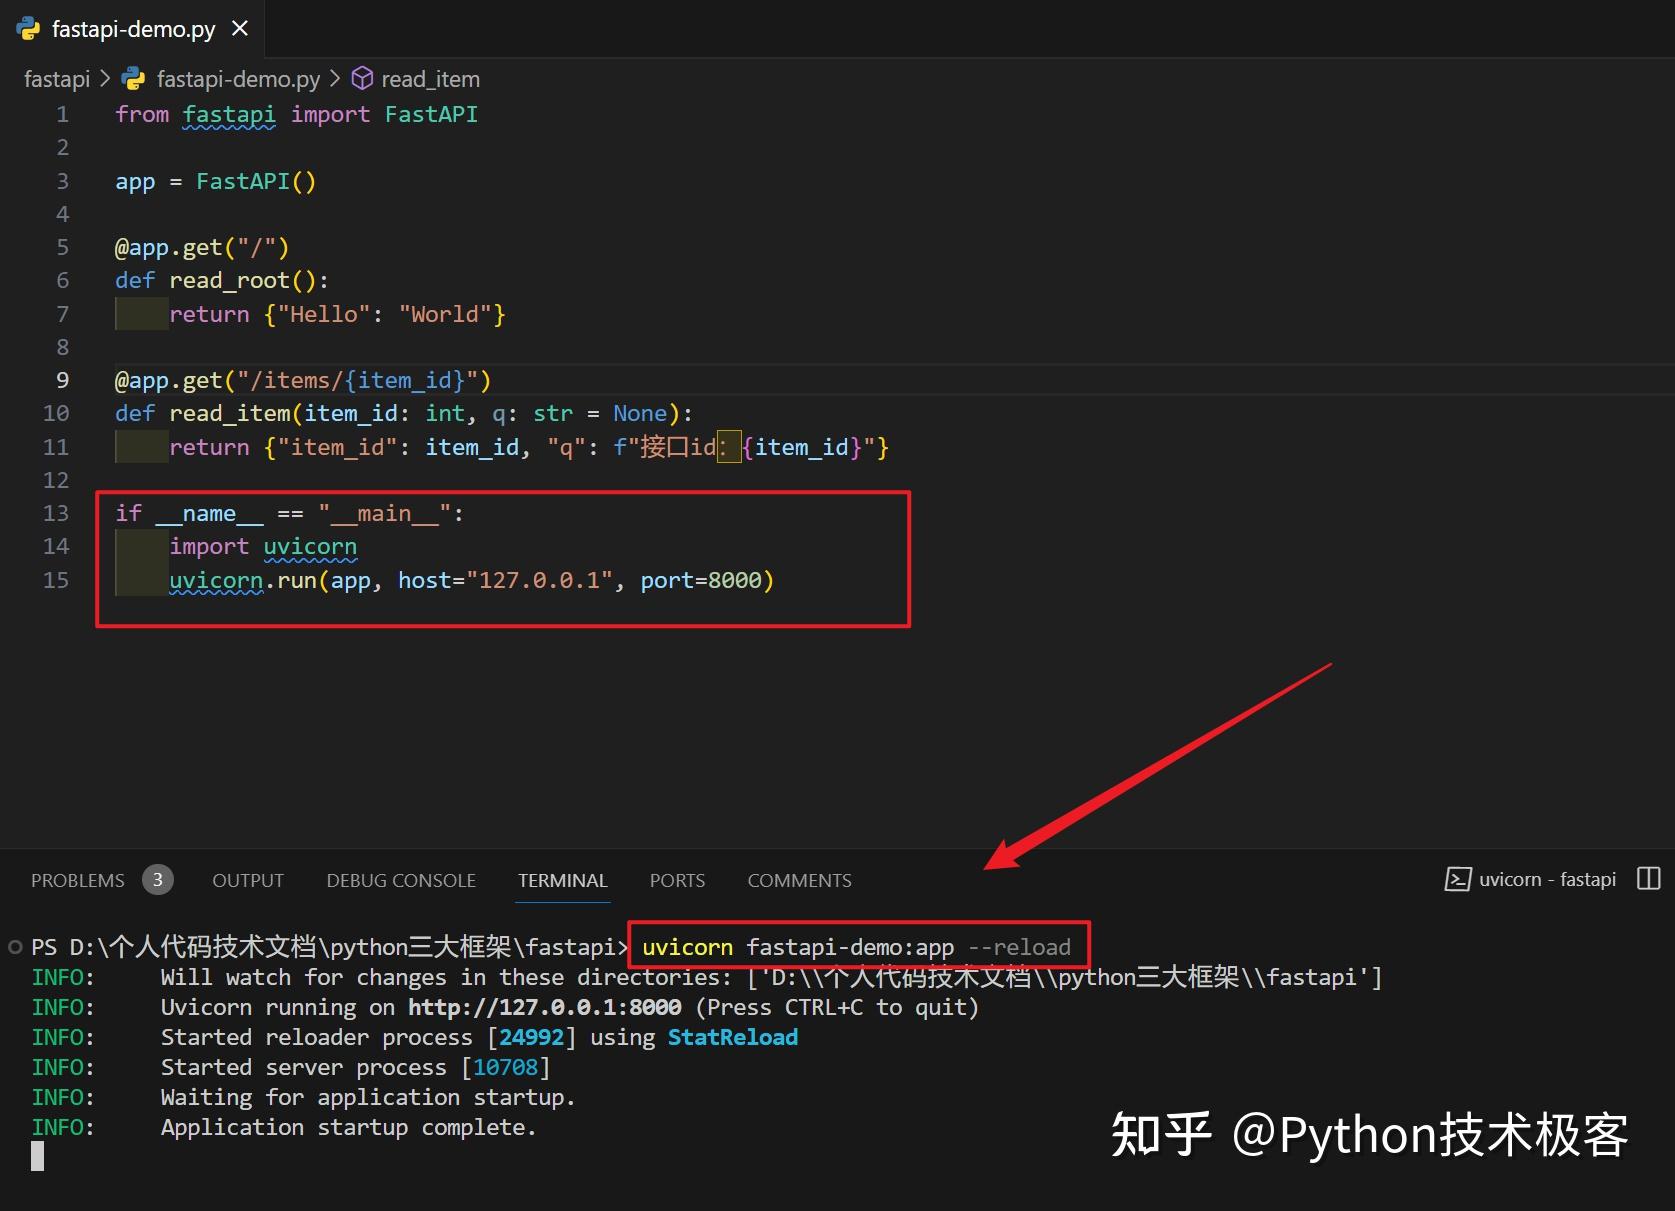
Task: Click the Python icon on the fastapi-demo.py tab
Action: click(28, 29)
